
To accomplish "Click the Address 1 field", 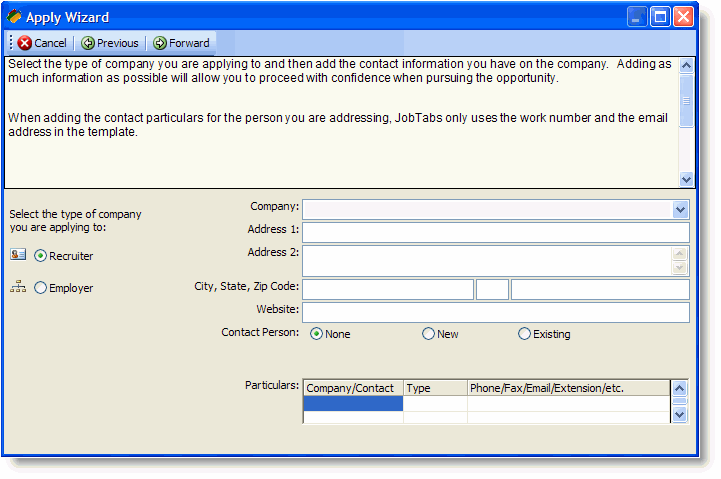I will point(496,232).
